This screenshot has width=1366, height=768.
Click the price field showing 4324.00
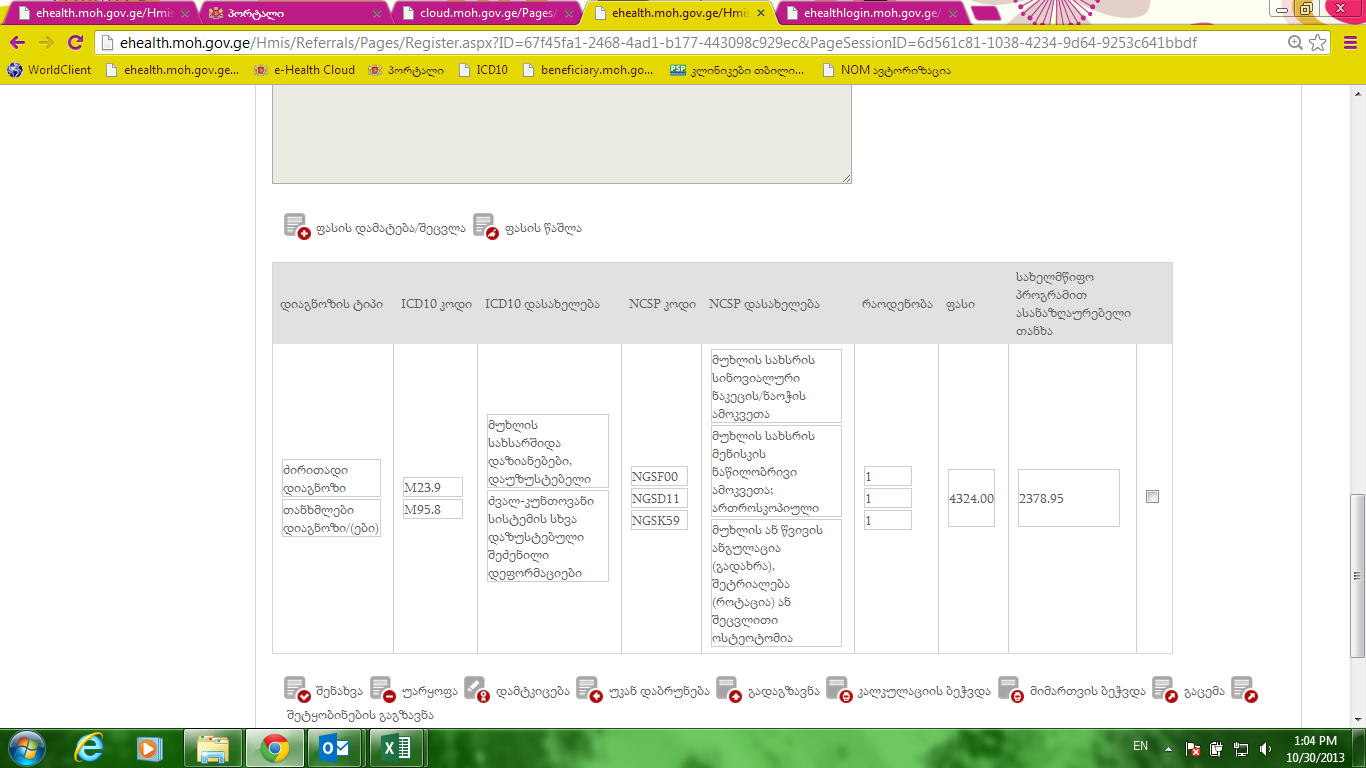click(970, 498)
